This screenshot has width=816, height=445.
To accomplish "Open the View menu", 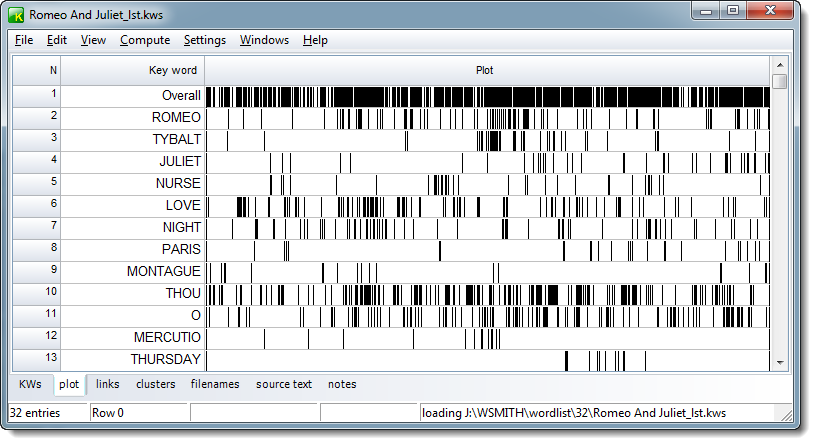I will pos(93,40).
